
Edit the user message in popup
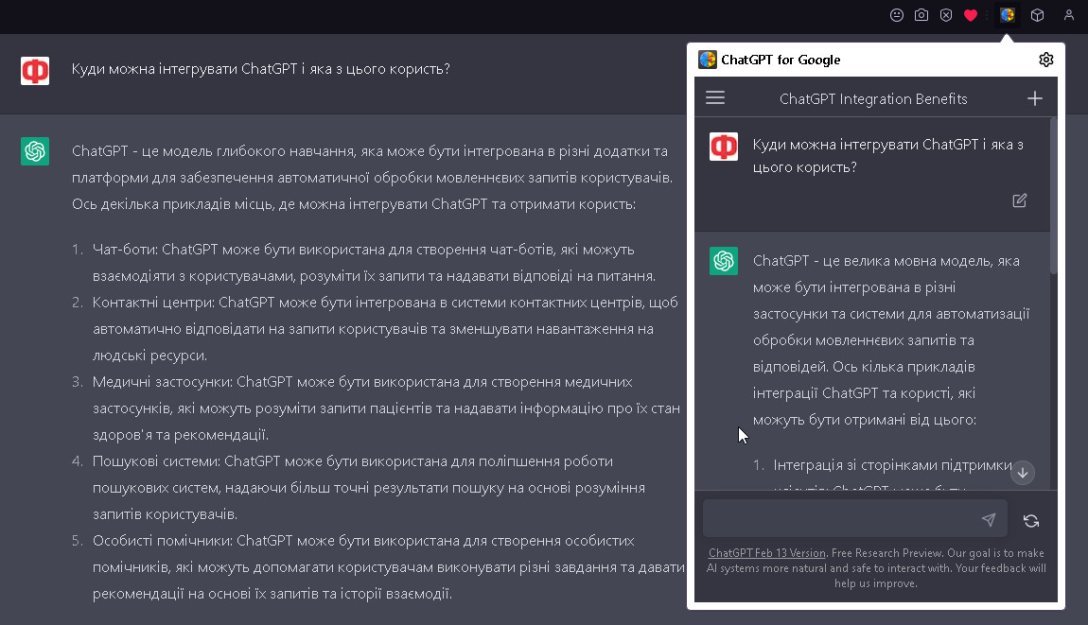tap(1019, 200)
